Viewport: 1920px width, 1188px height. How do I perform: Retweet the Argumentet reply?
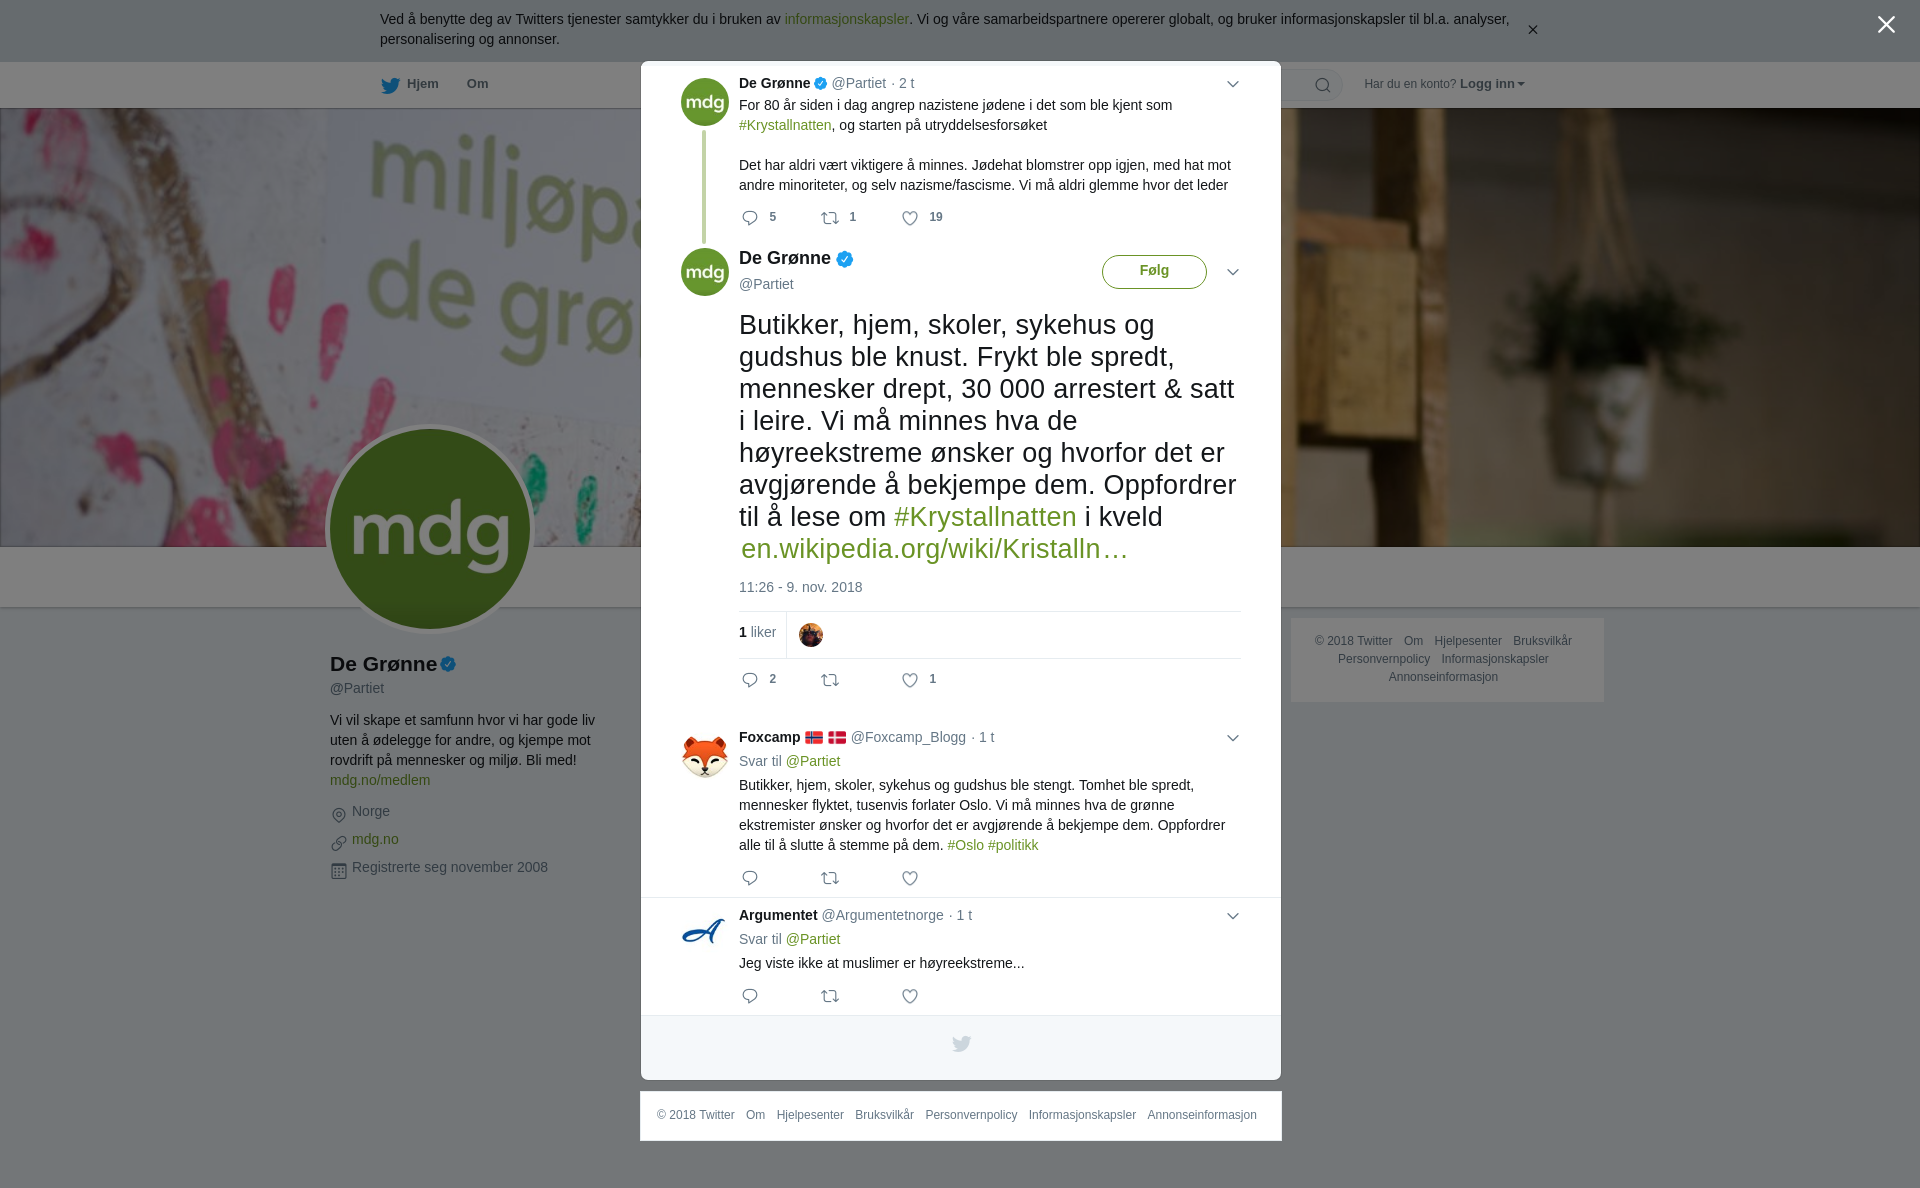click(830, 996)
